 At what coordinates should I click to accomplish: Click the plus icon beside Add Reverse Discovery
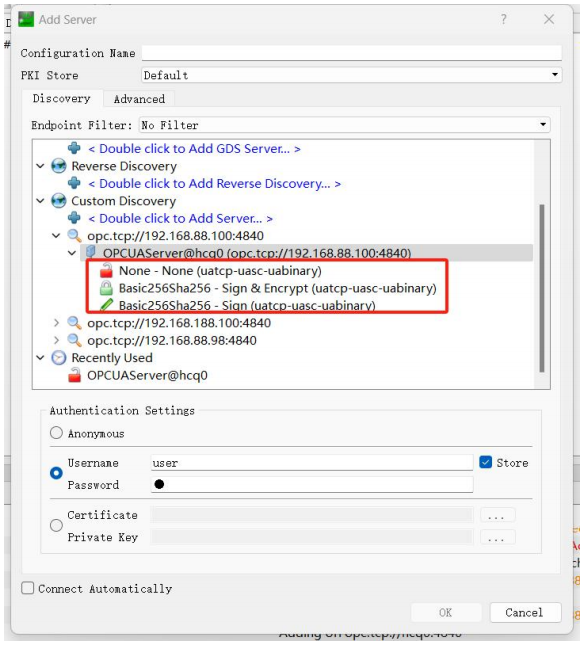pyautogui.click(x=74, y=183)
